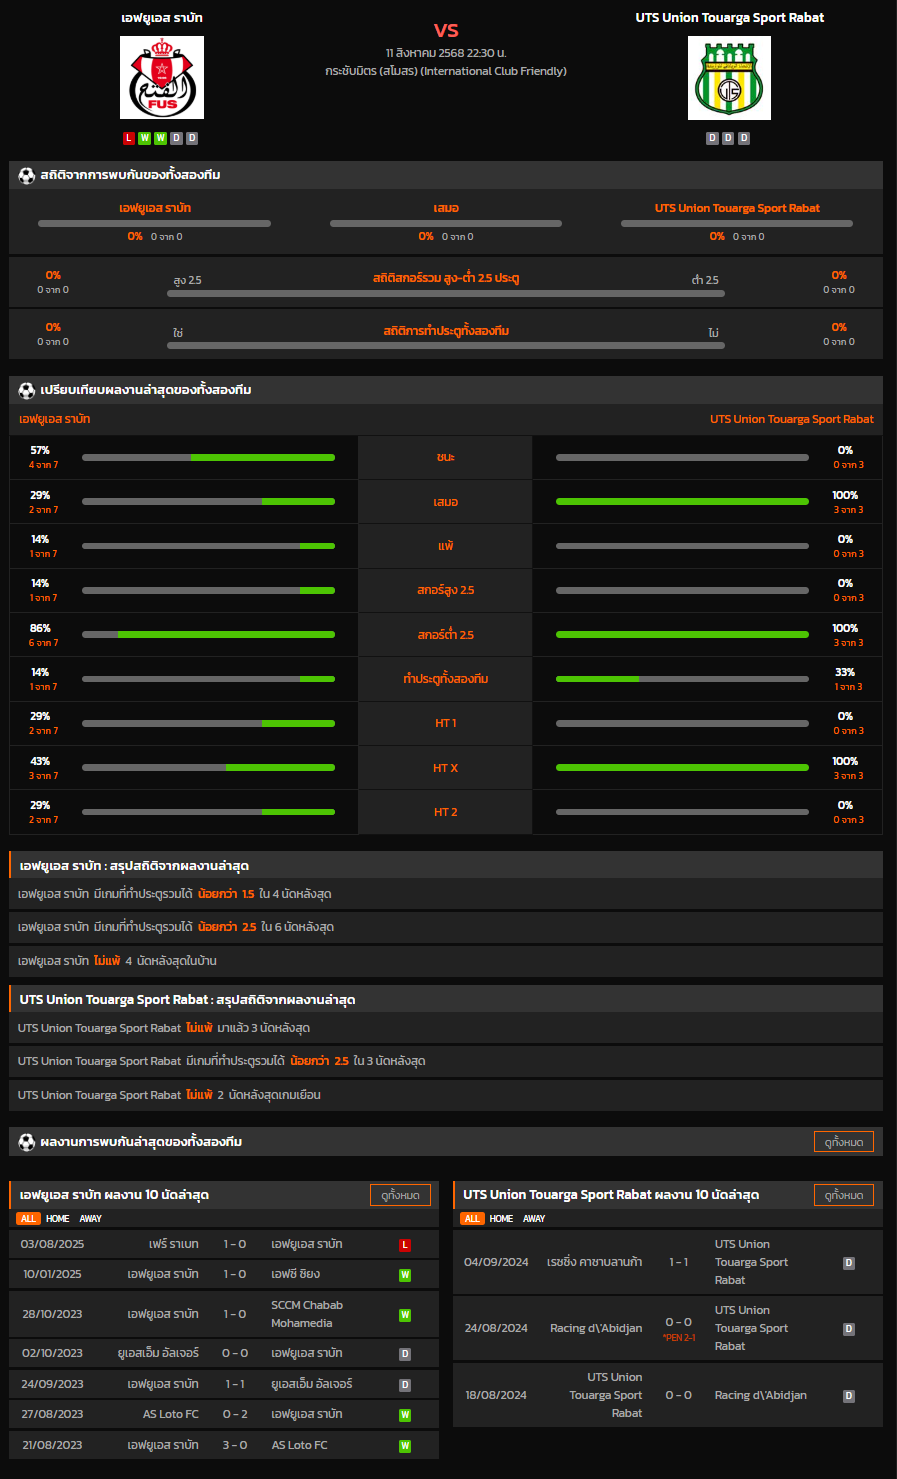Click 'SCCM Chabab Mohamedia' in the 28/10/2023 row
Viewport: 897px width, 1479px height.
pyautogui.click(x=307, y=1315)
